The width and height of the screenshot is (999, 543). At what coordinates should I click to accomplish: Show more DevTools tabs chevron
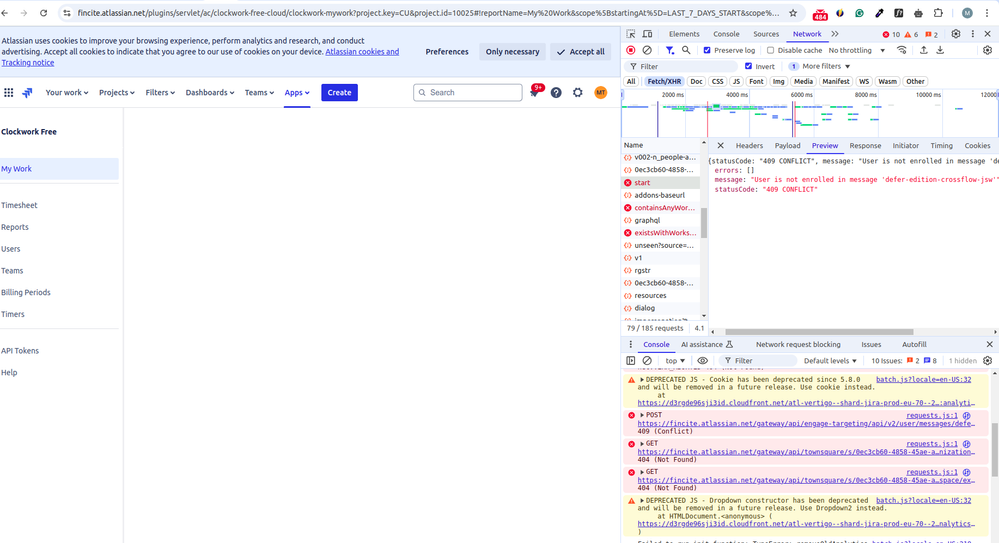[x=835, y=34]
